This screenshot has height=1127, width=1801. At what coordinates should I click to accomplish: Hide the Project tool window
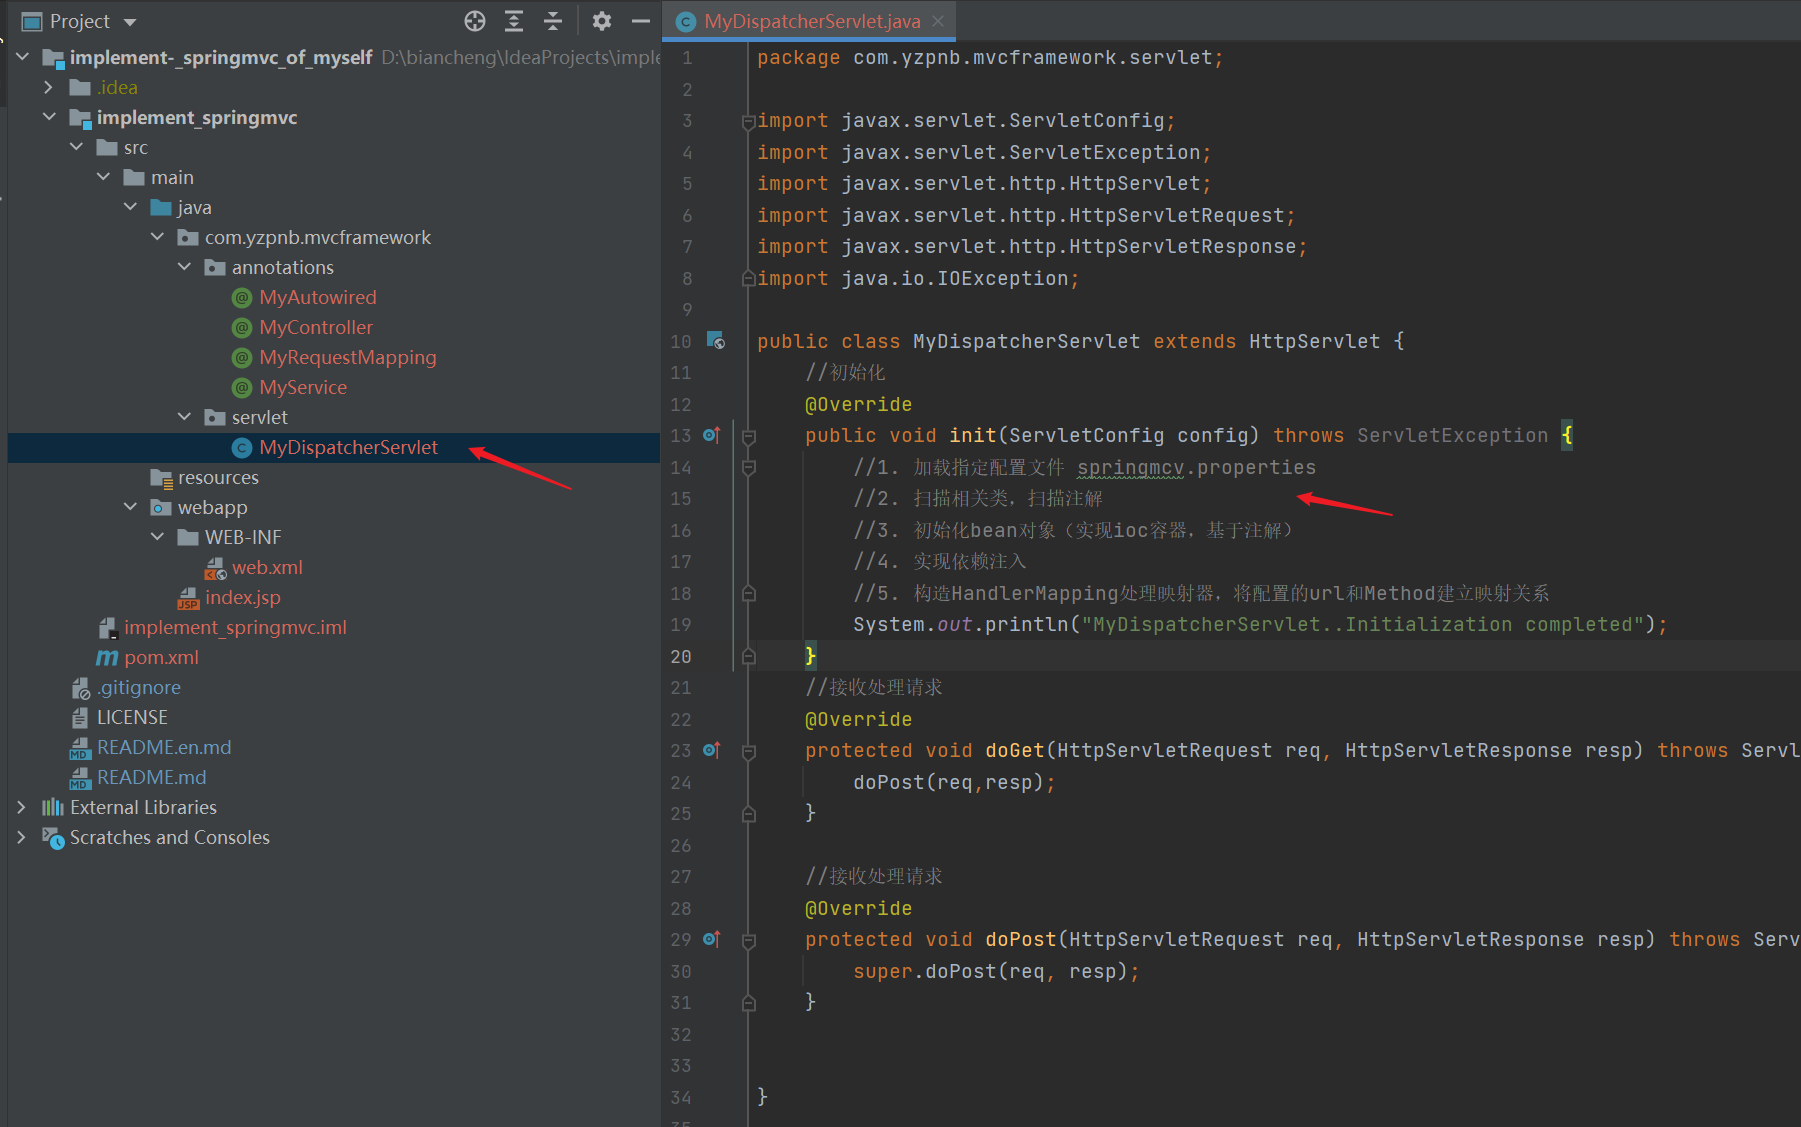(641, 21)
